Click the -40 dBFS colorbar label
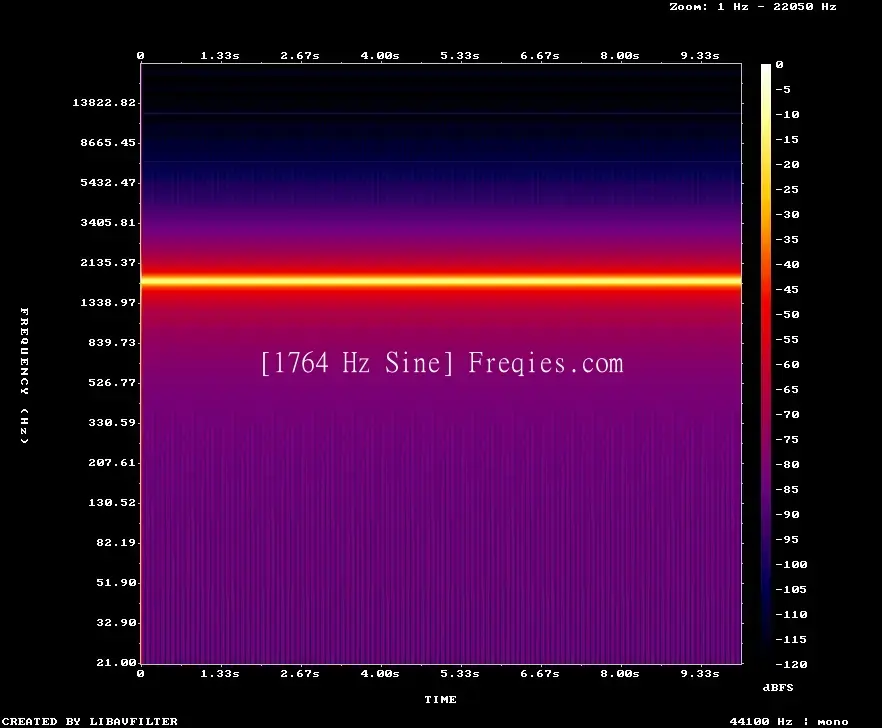 tap(787, 264)
